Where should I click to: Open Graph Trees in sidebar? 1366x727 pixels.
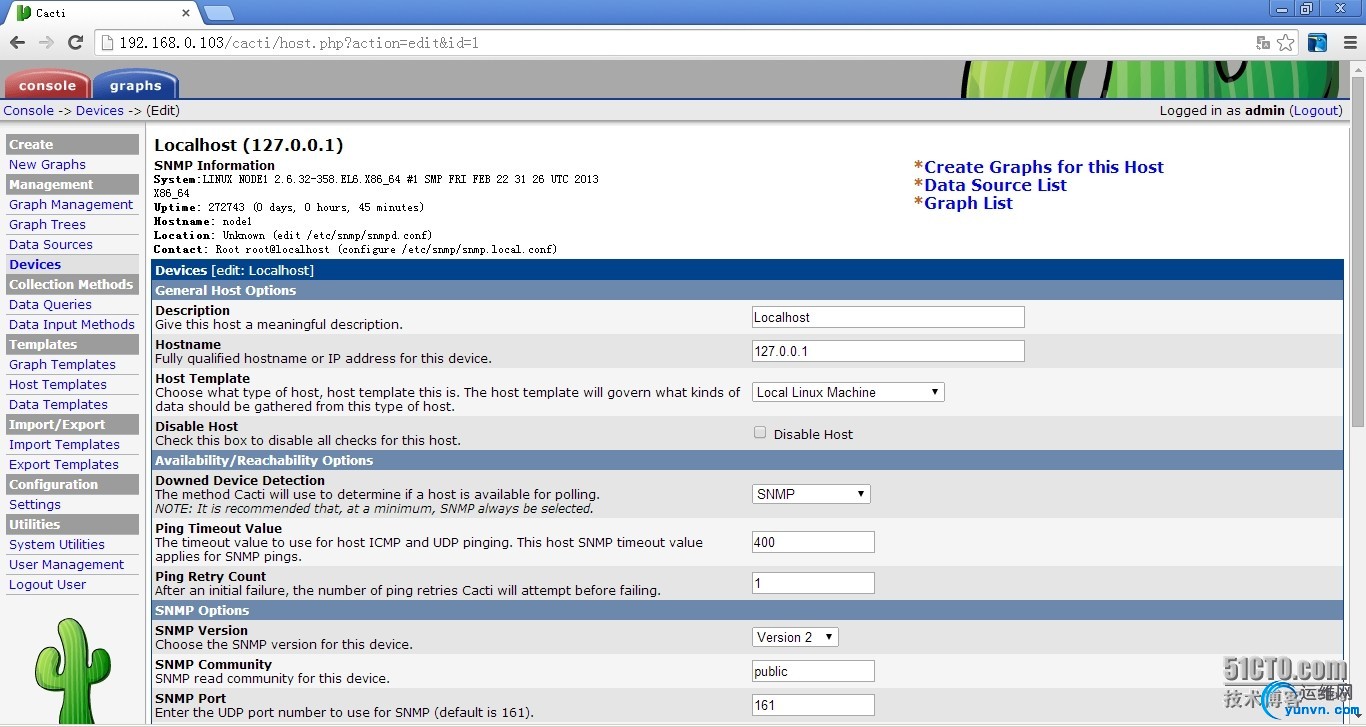point(47,224)
